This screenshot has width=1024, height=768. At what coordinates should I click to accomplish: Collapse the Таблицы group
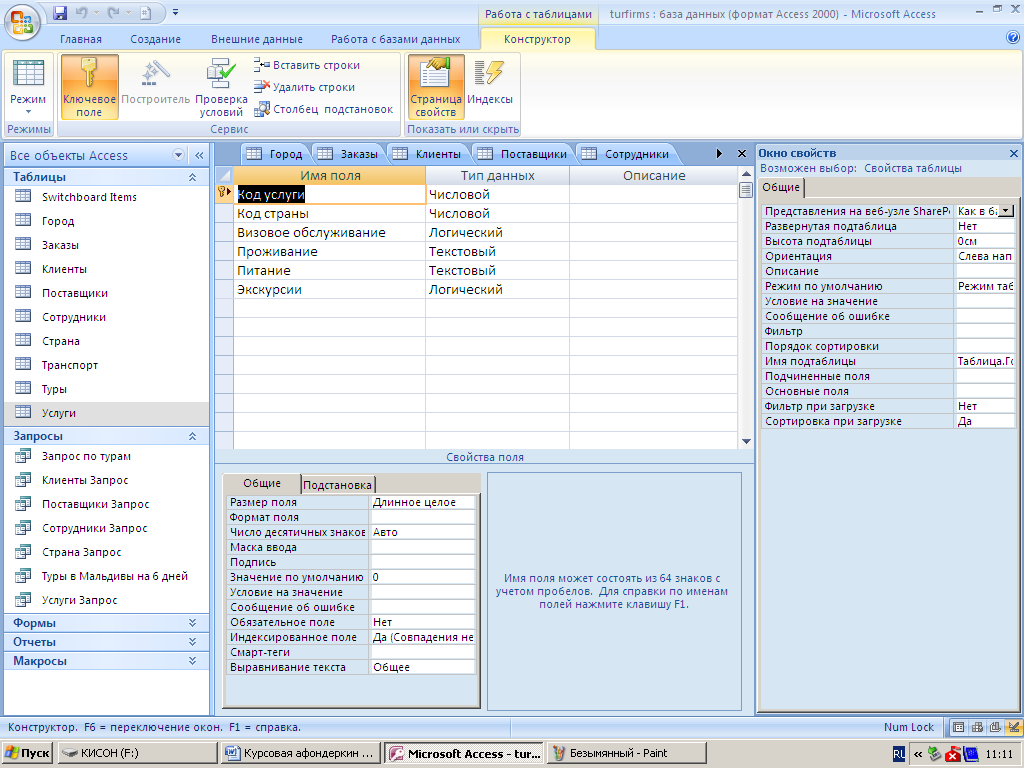pos(193,177)
